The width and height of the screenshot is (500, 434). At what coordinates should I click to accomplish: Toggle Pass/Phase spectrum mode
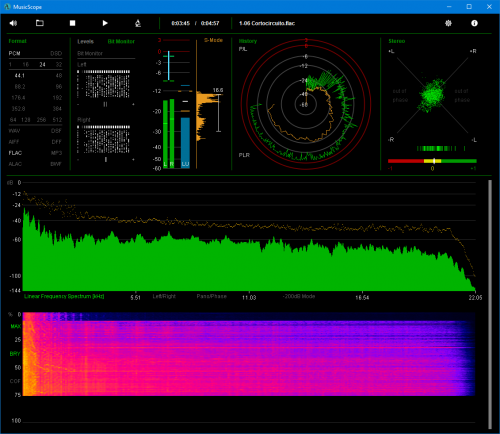[211, 296]
